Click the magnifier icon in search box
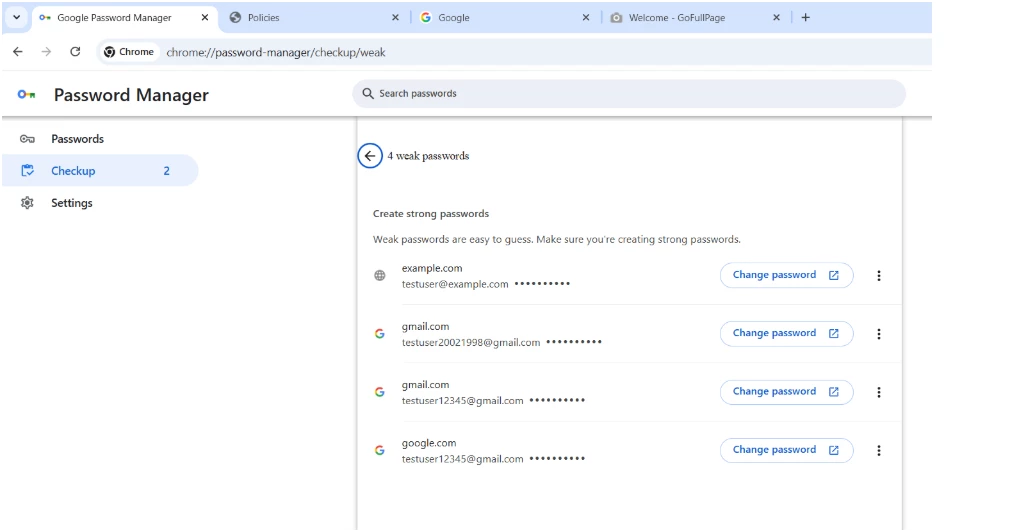This screenshot has height=532, width=1032. click(368, 93)
